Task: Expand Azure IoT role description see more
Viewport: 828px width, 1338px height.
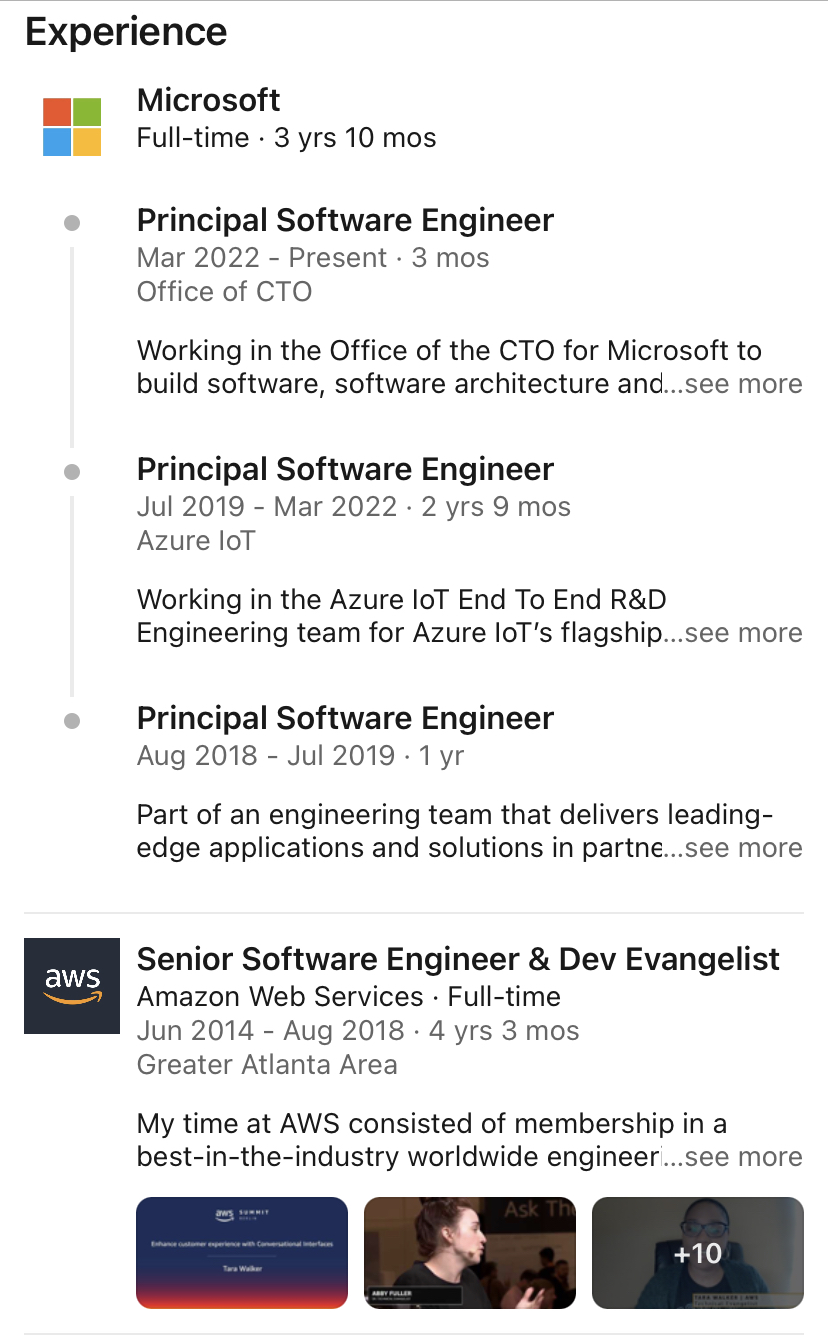Action: point(742,633)
